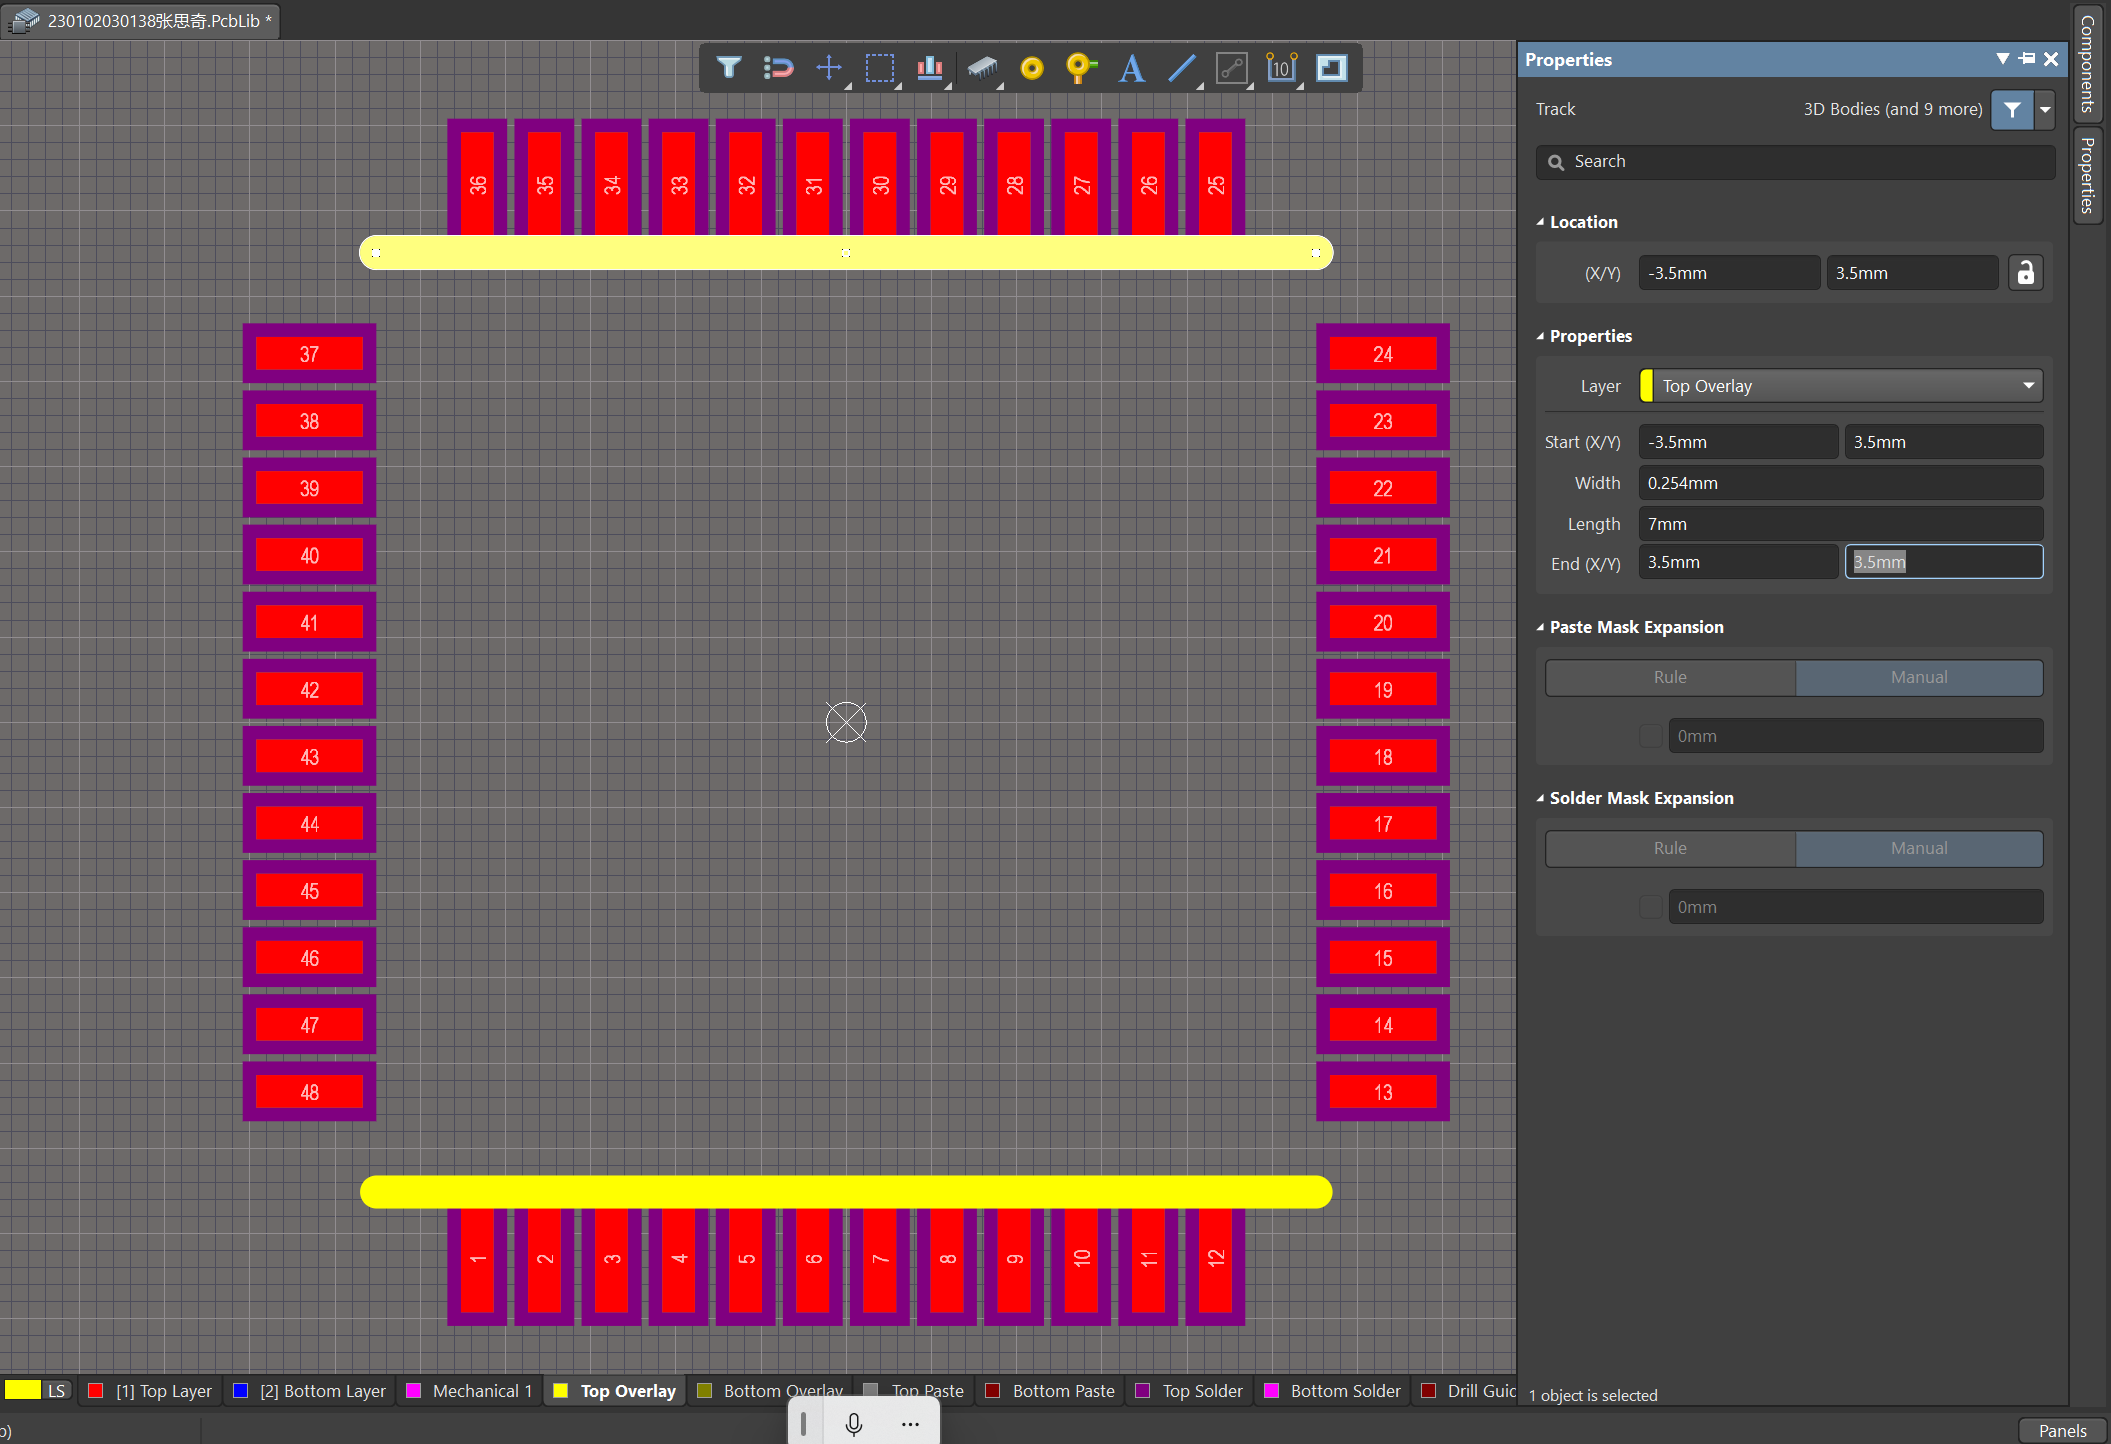This screenshot has height=1444, width=2111.
Task: Click the place pad icon
Action: (x=1032, y=68)
